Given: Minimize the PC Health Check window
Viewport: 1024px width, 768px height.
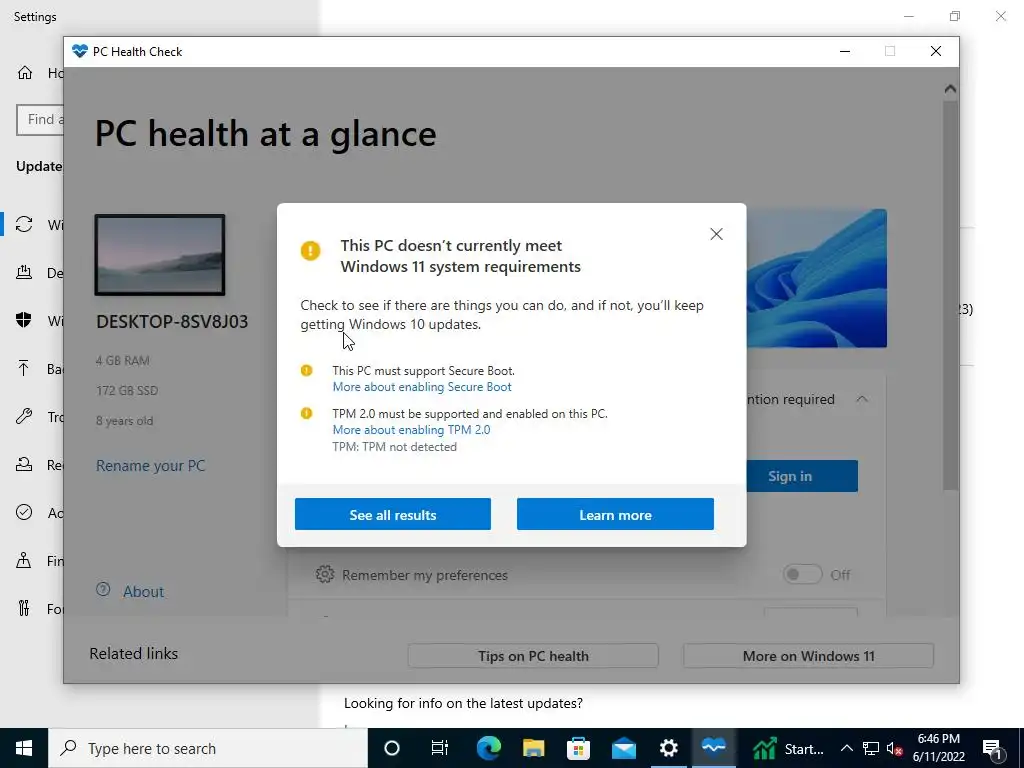Looking at the screenshot, I should coord(845,52).
